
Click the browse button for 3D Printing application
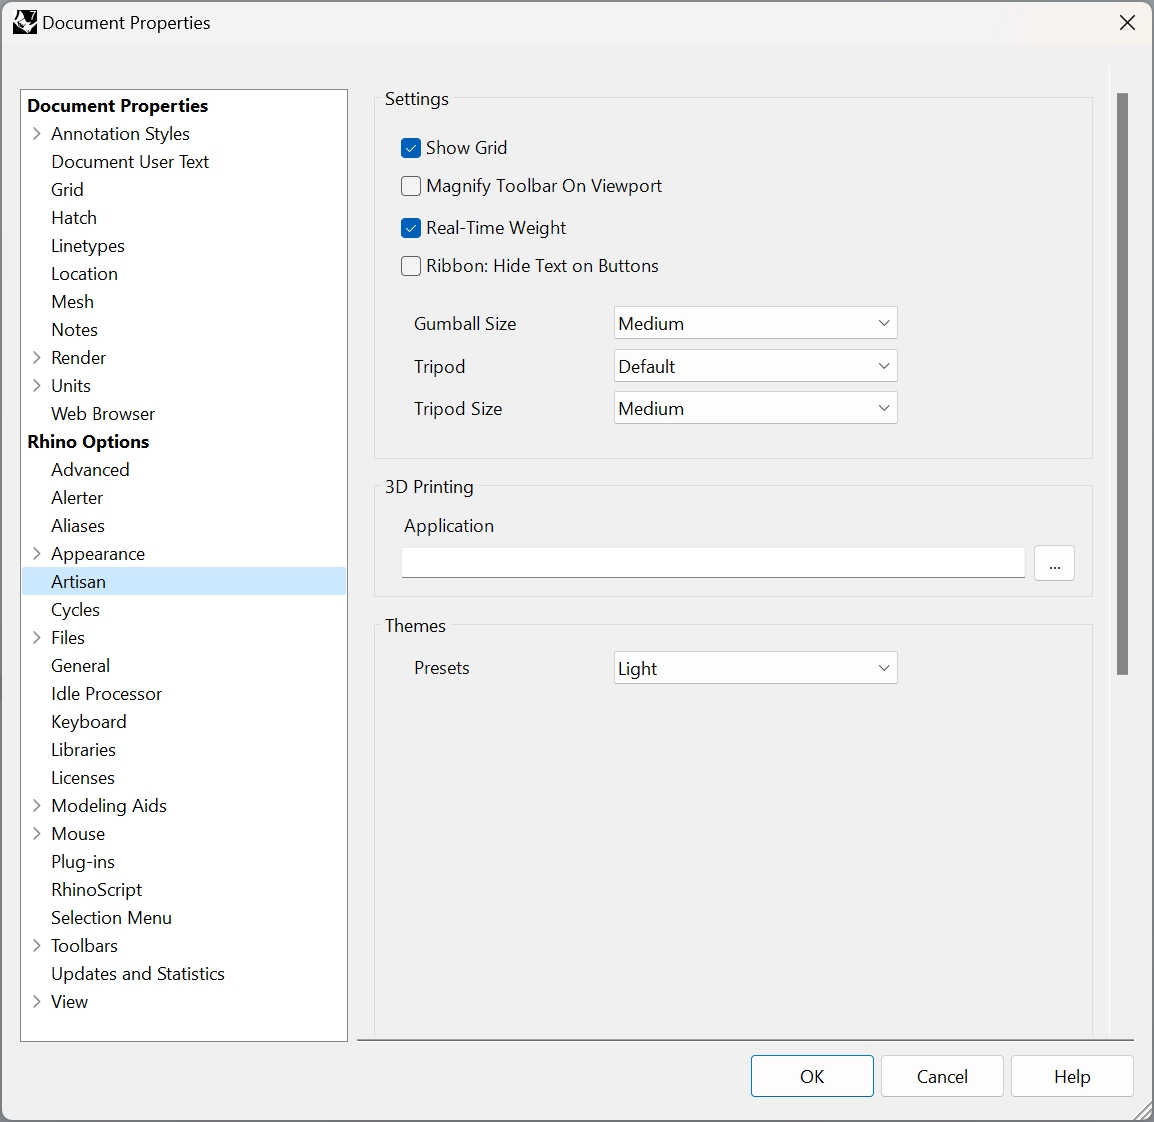coord(1054,563)
